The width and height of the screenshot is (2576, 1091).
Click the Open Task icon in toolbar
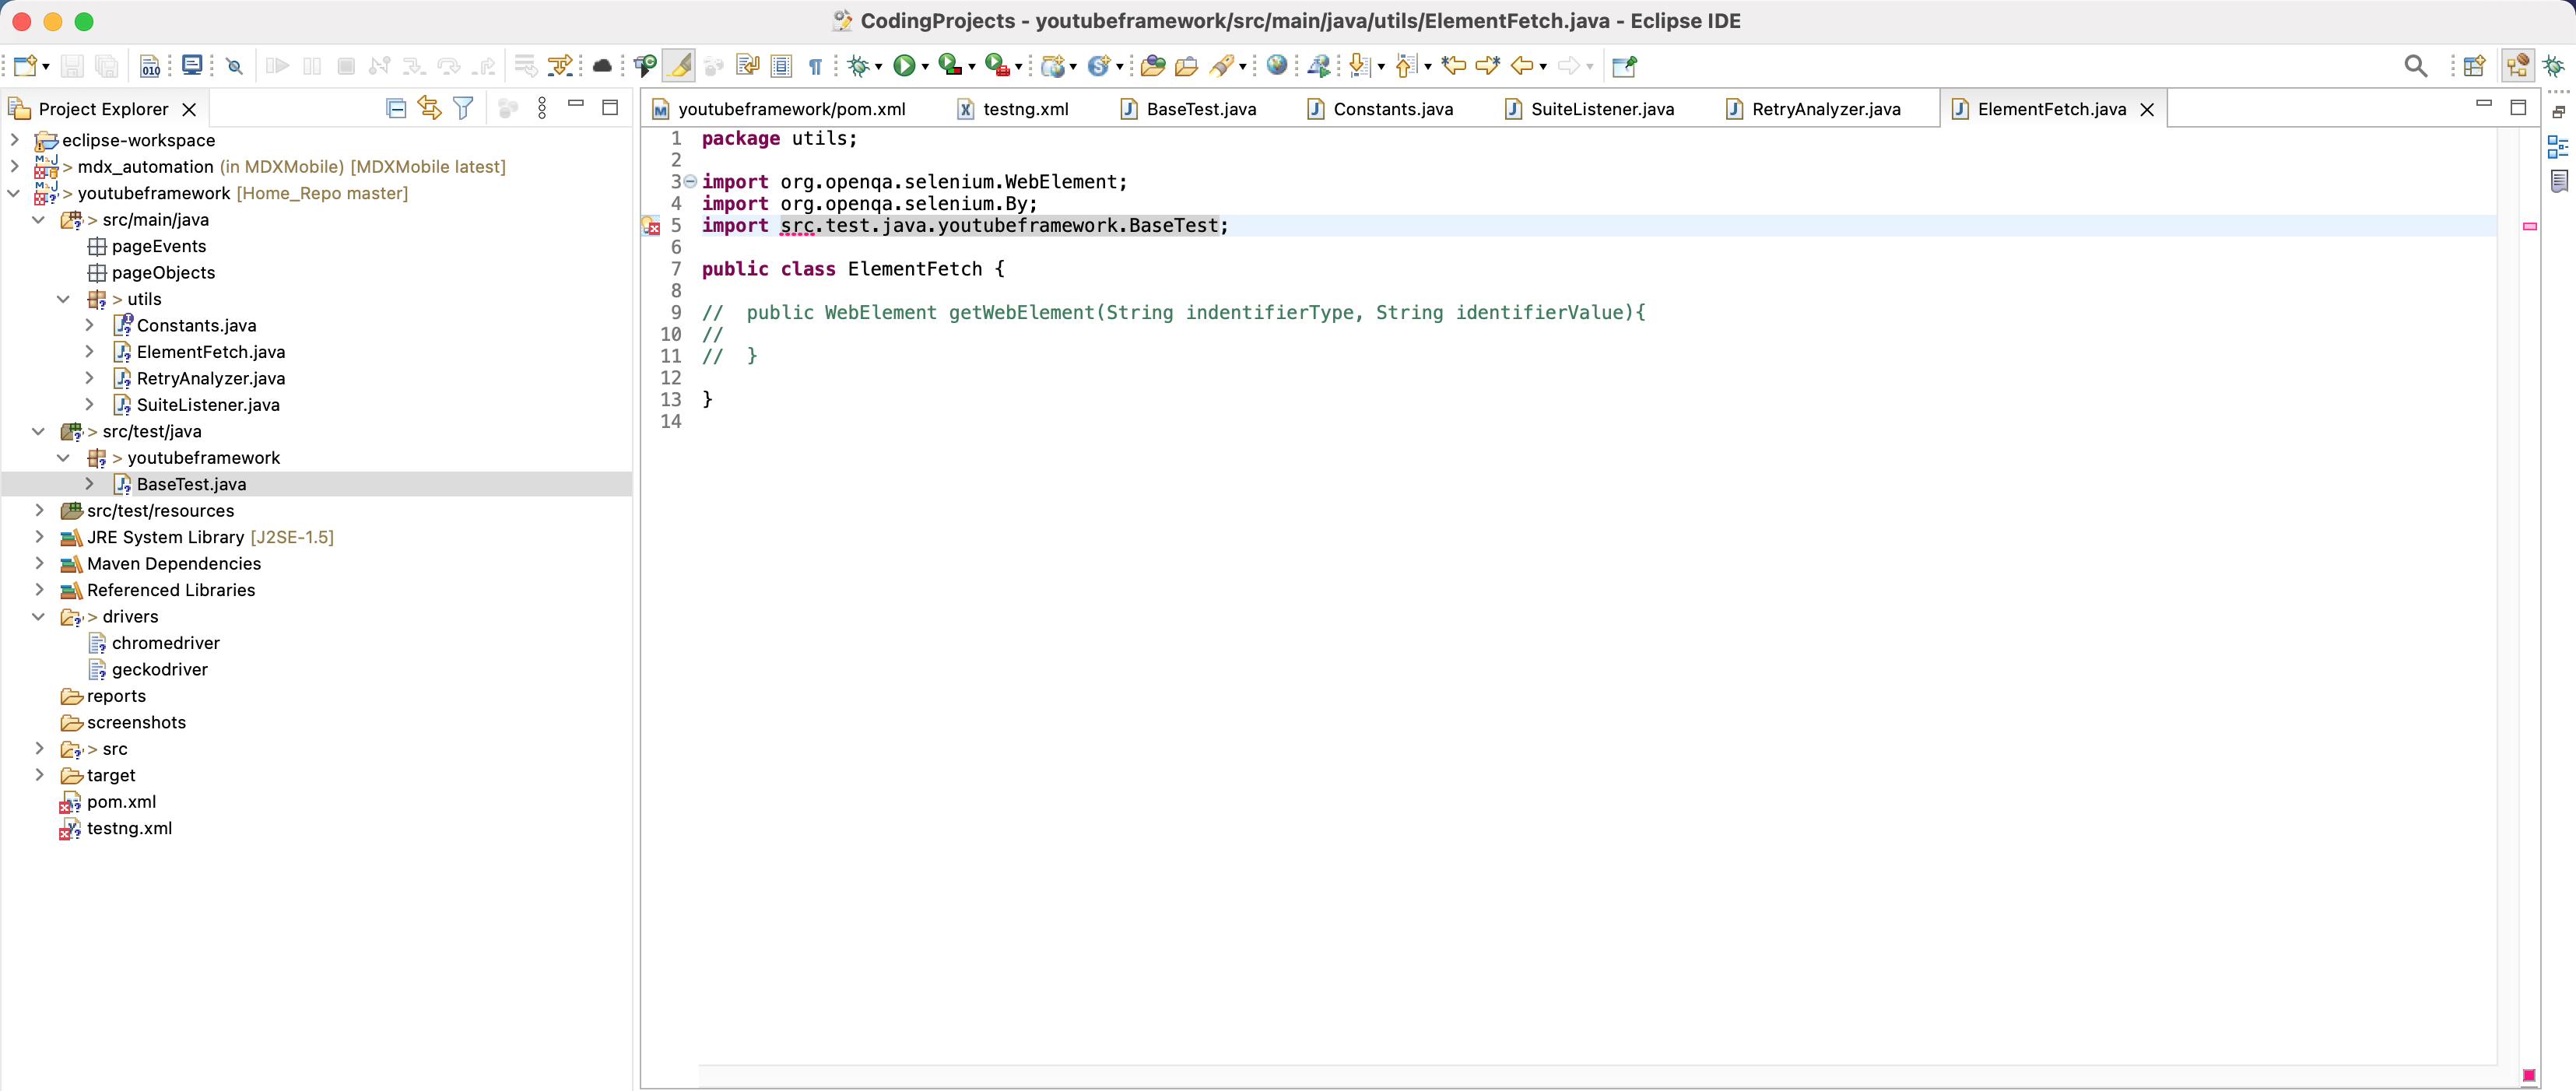click(x=1623, y=65)
